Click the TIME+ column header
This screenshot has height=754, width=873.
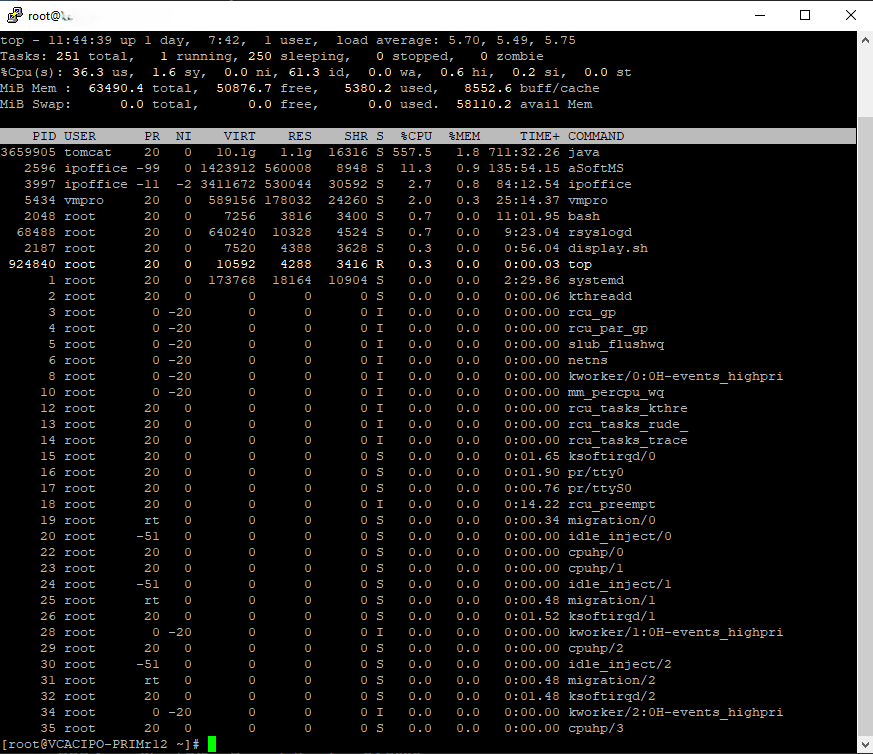tap(540, 136)
